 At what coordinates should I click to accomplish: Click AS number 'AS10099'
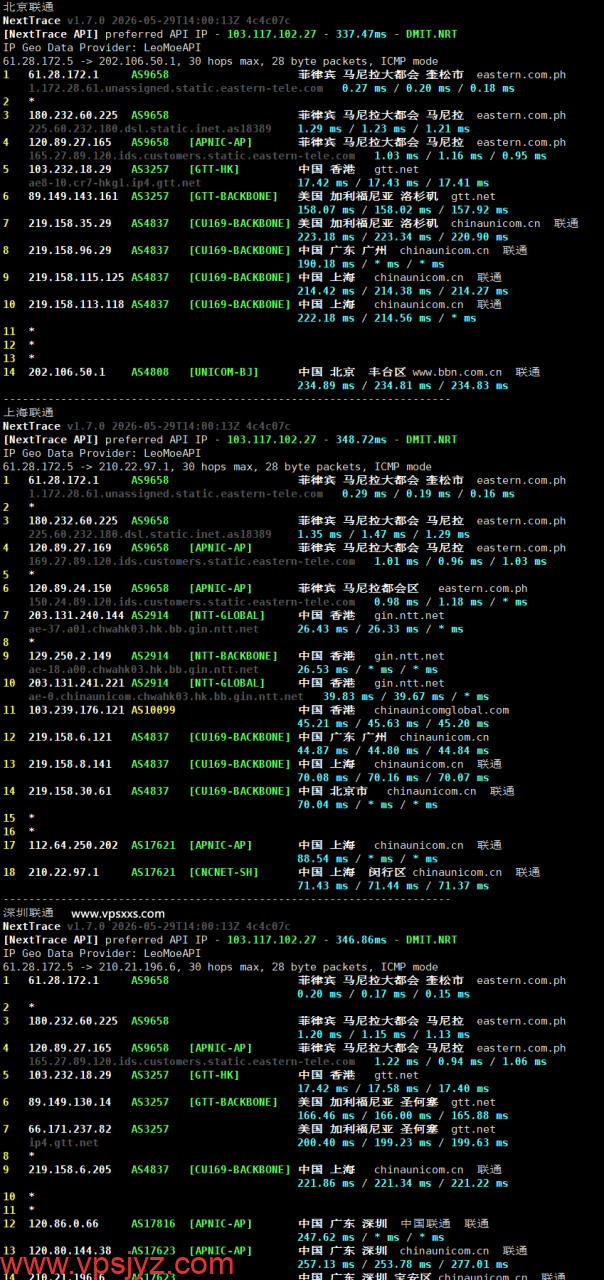(153, 710)
